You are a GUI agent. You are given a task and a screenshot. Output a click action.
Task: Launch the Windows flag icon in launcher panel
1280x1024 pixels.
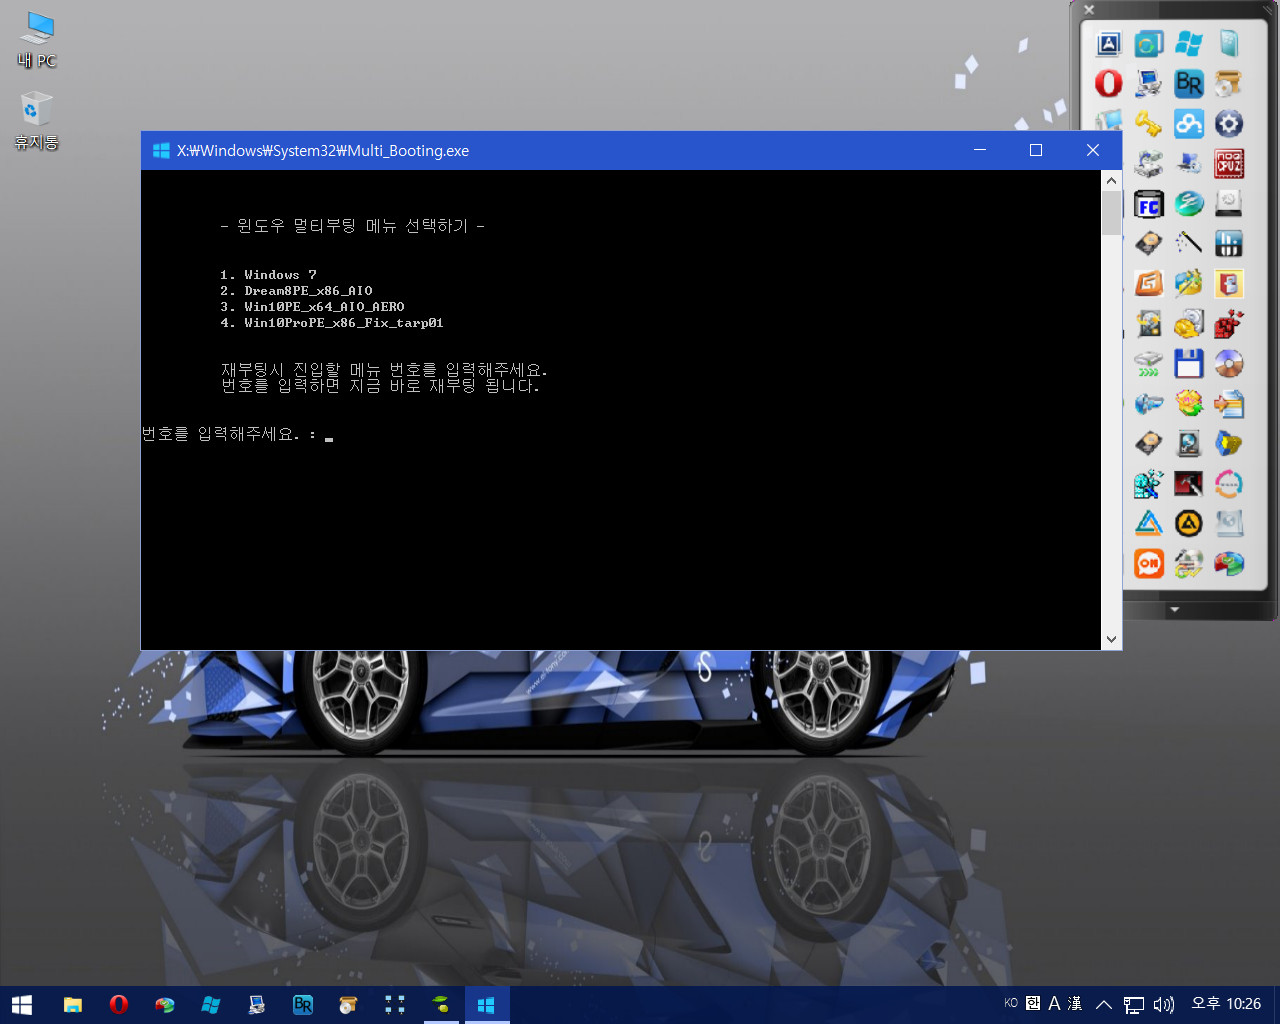tap(1189, 43)
